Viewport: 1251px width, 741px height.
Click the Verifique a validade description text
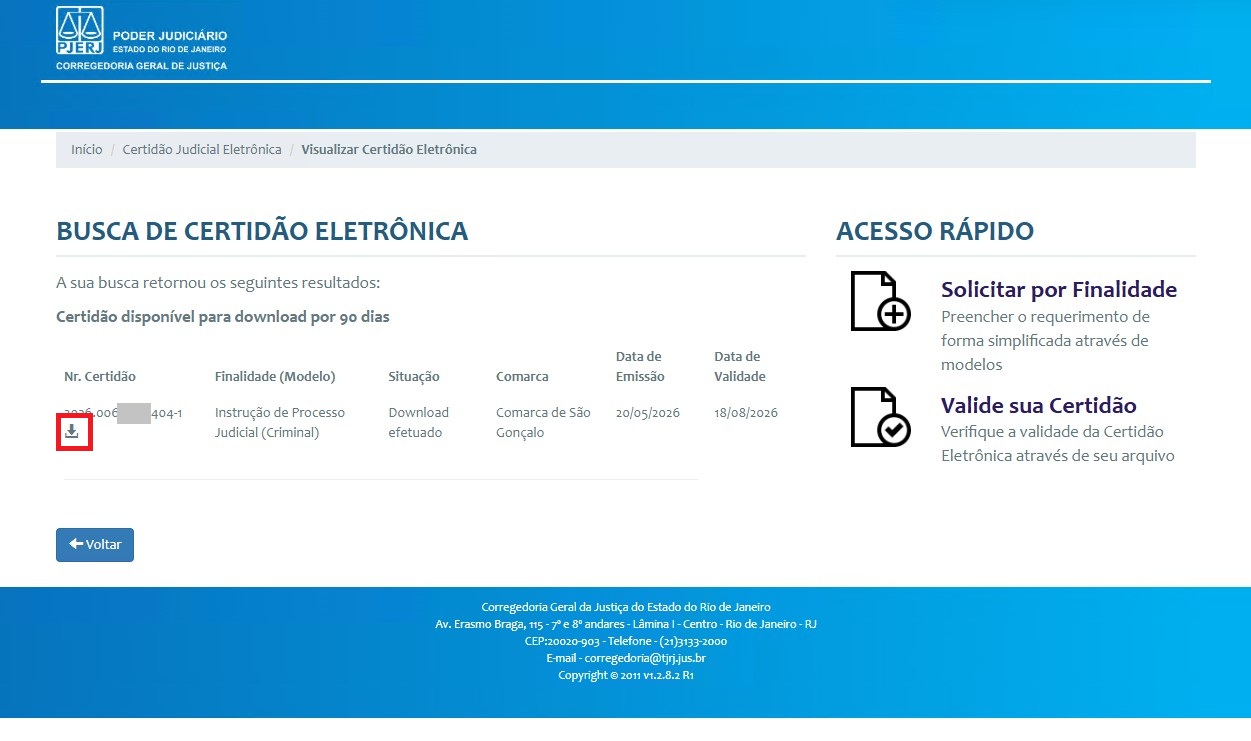pos(1058,444)
